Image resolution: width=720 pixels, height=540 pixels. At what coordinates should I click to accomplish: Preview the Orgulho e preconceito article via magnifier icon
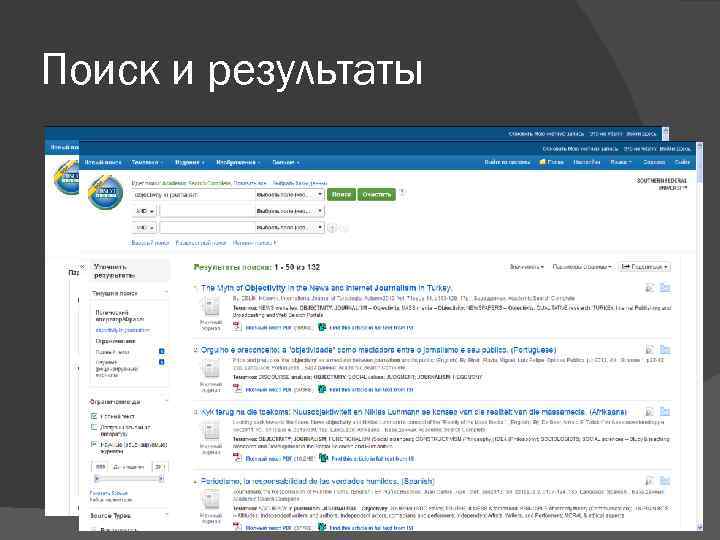tap(649, 350)
